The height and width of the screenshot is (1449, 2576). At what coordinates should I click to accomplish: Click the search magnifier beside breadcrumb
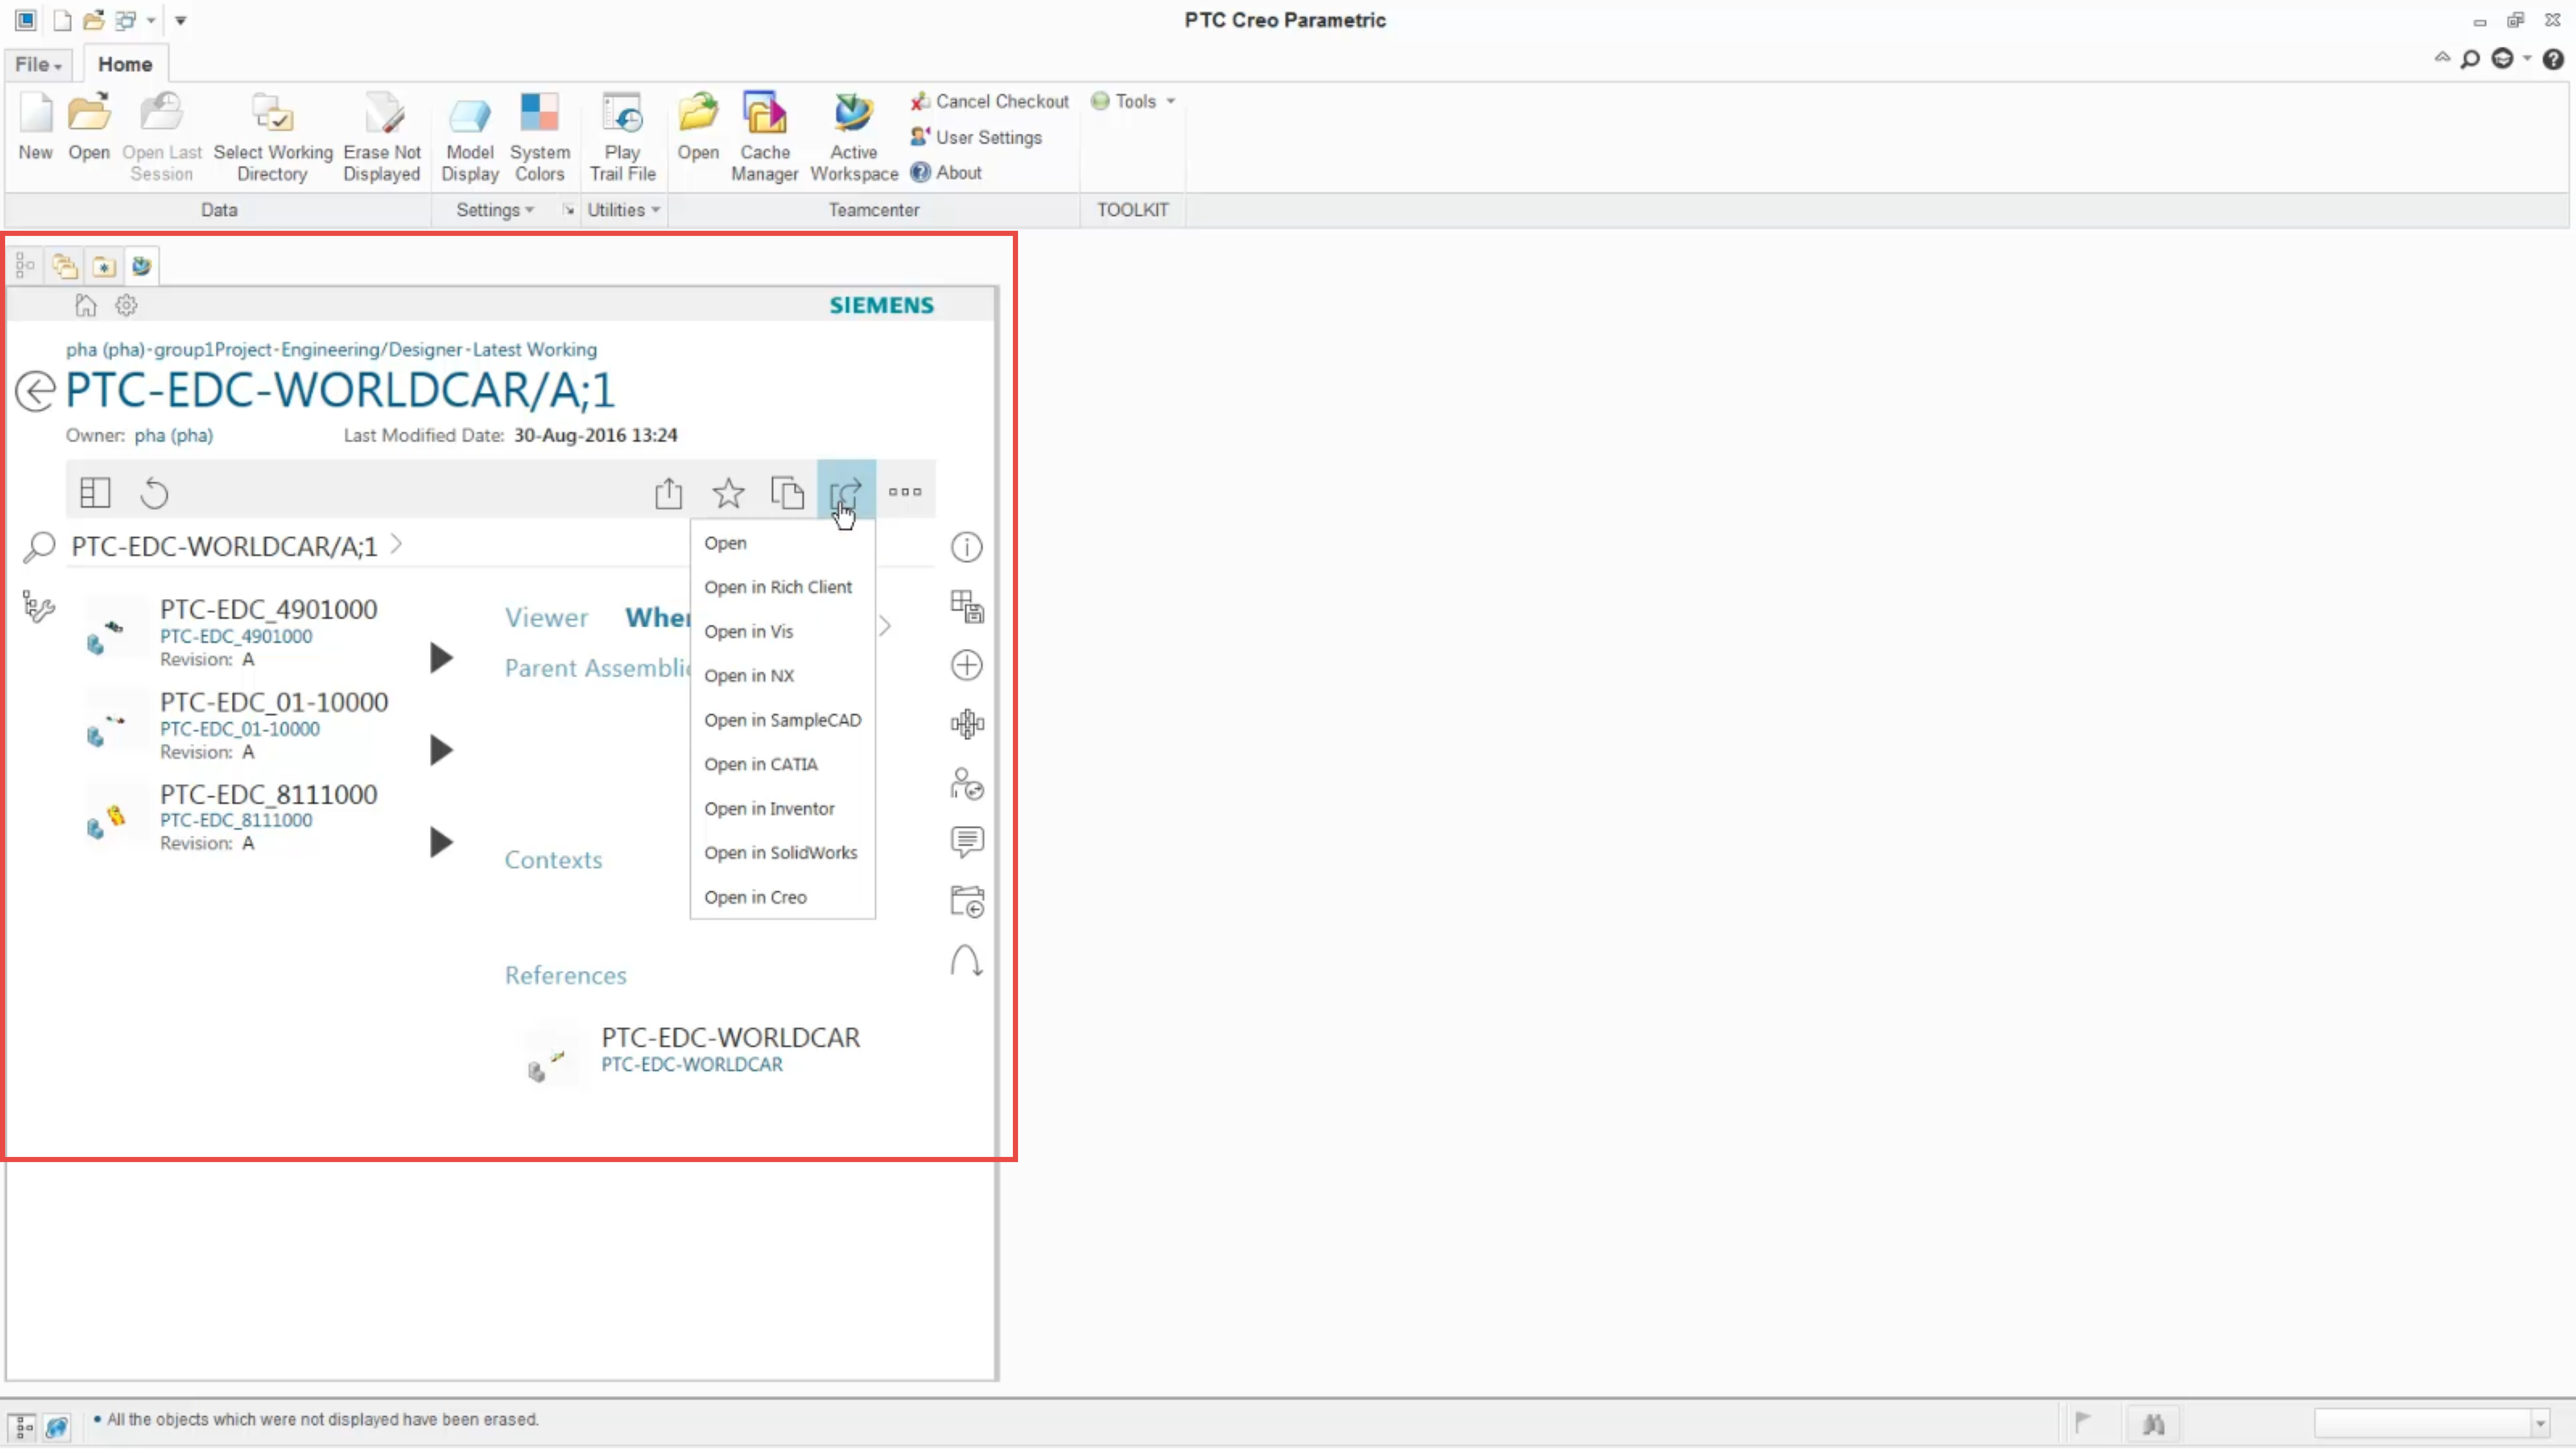pyautogui.click(x=39, y=547)
